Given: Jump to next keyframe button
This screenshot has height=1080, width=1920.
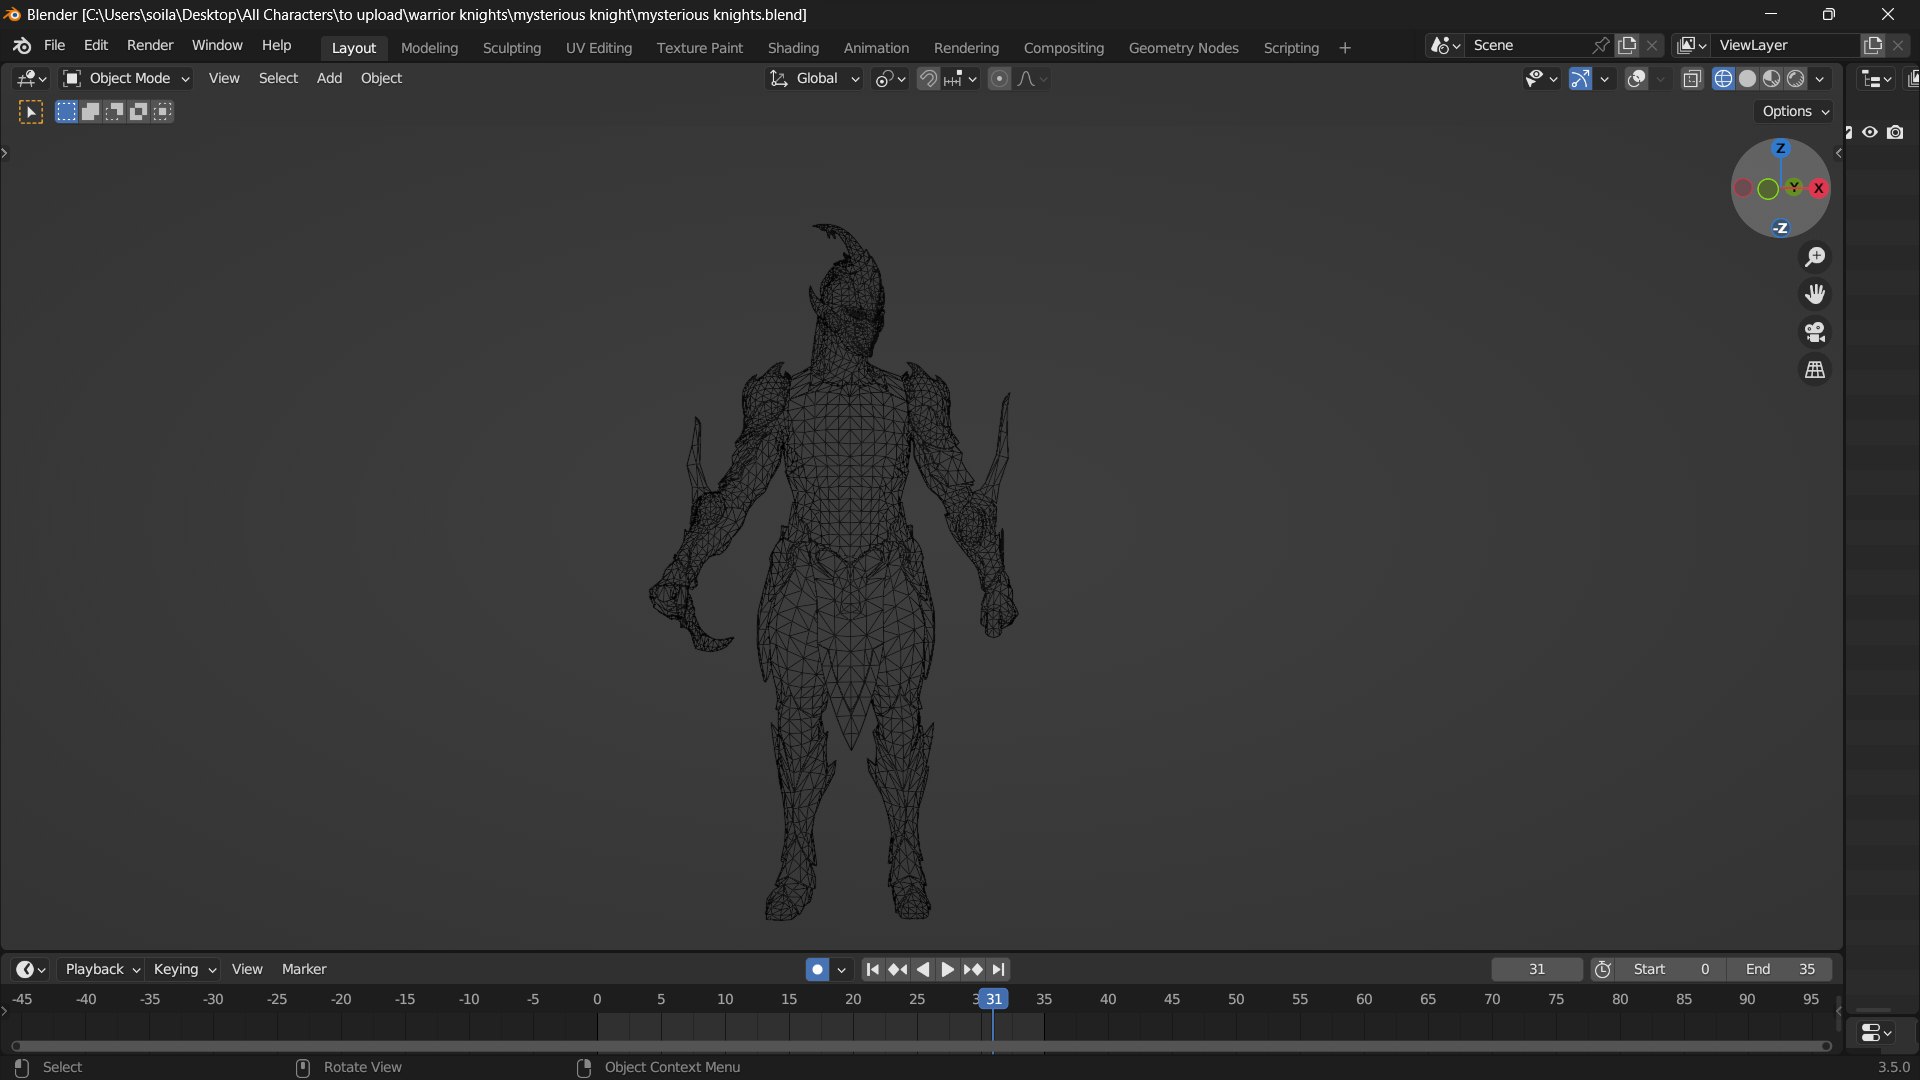Looking at the screenshot, I should (973, 969).
